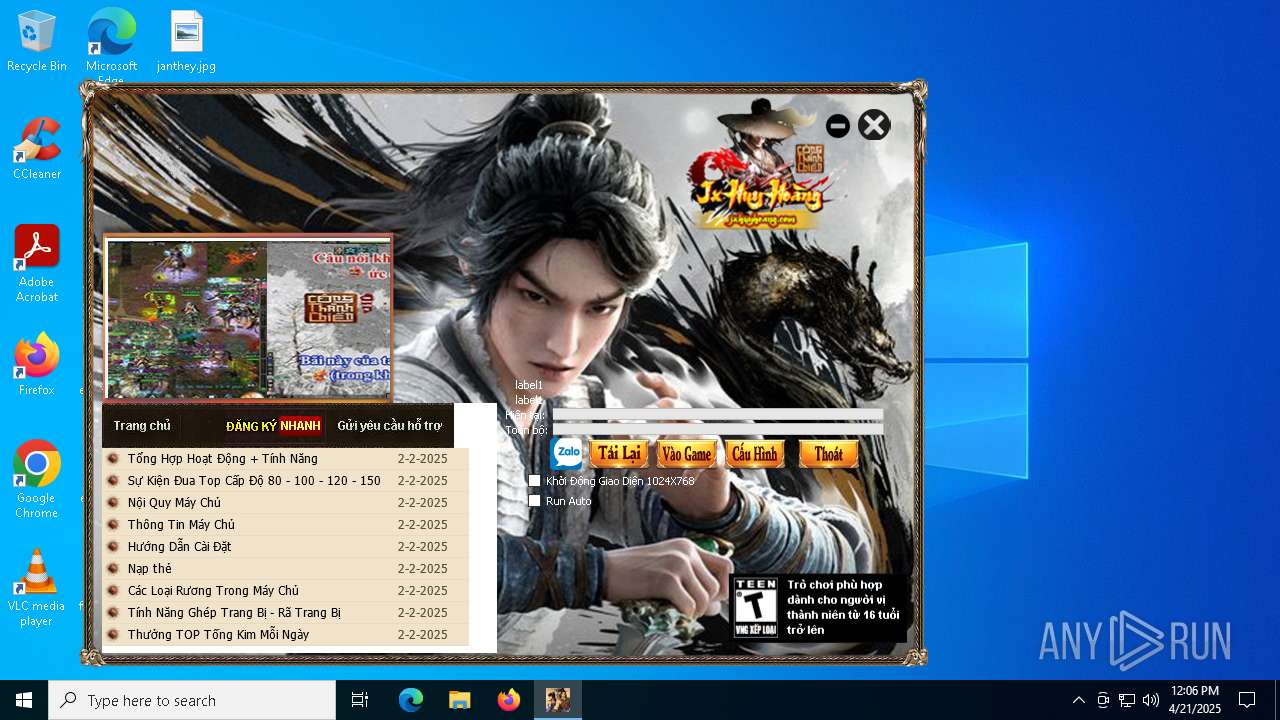This screenshot has width=1280, height=720.
Task: Open the notification center icon
Action: (x=1247, y=700)
